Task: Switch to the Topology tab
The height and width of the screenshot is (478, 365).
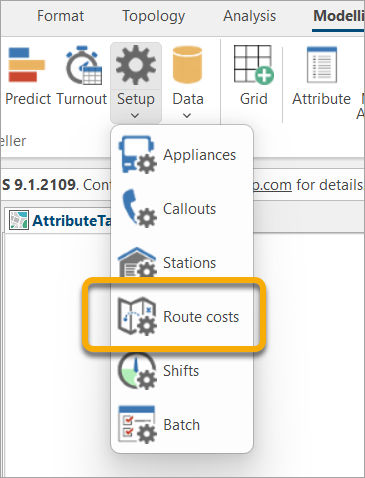Action: (x=153, y=17)
